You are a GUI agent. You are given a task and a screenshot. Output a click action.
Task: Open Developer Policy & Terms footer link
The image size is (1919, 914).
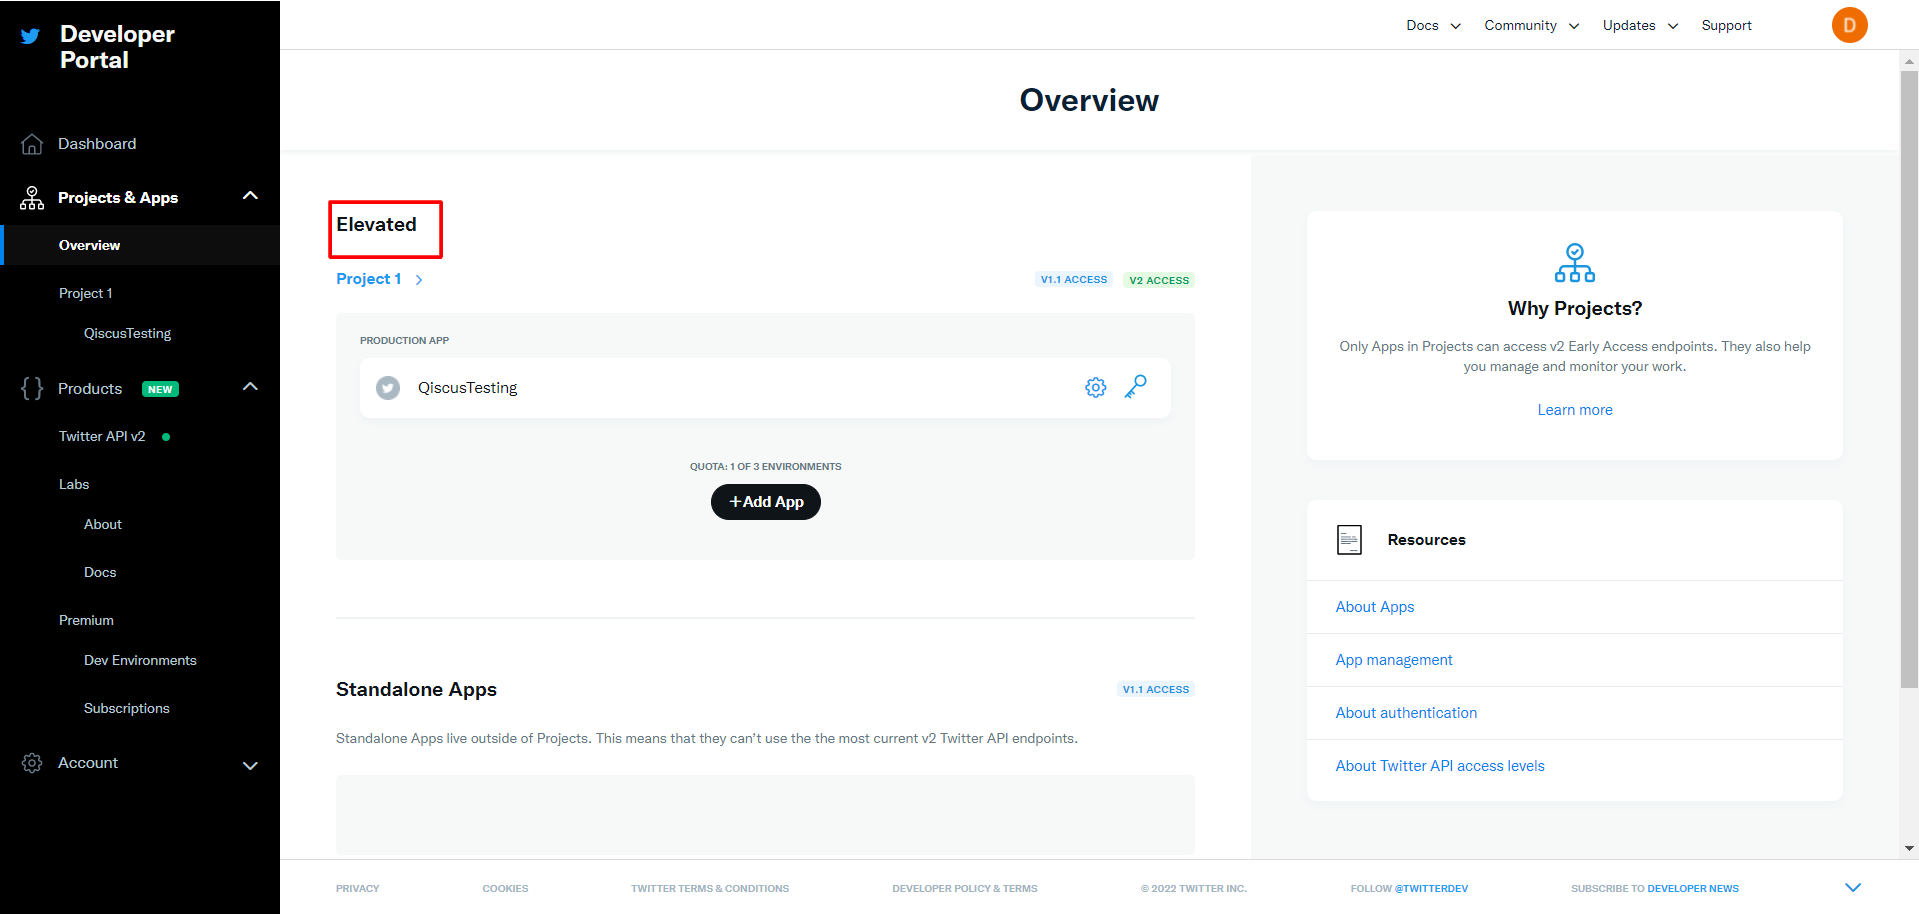965,888
